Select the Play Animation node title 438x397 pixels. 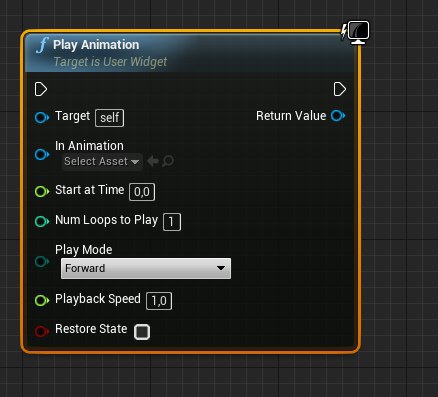coord(96,45)
